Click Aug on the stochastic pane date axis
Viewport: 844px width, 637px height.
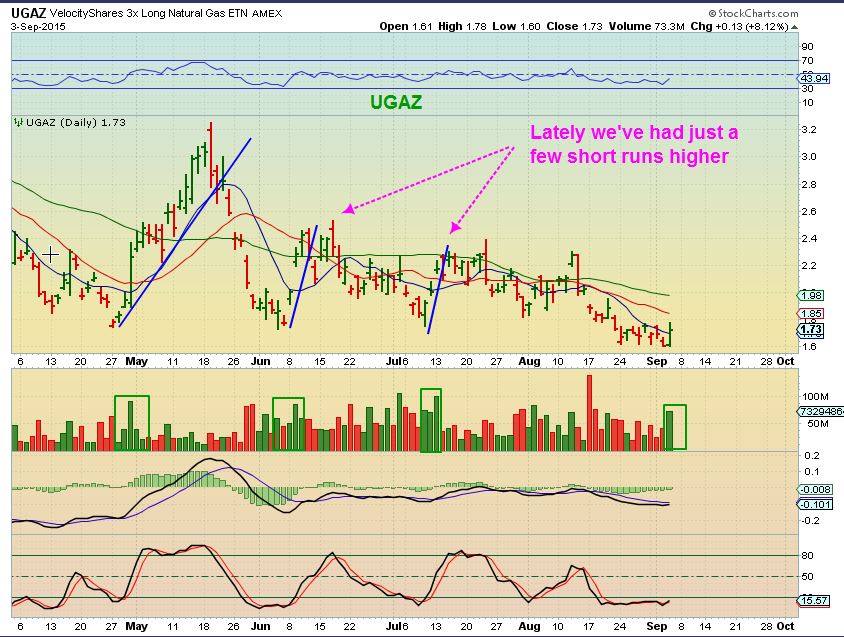pyautogui.click(x=529, y=626)
